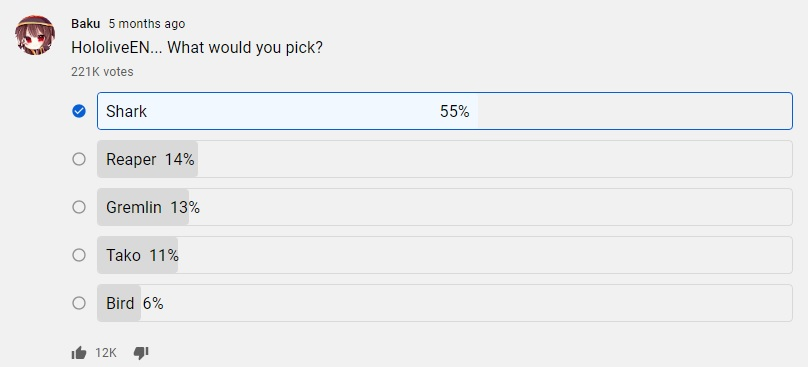The image size is (808, 367).
Task: Click the poll question 'What would you pick?'
Action: 245,48
